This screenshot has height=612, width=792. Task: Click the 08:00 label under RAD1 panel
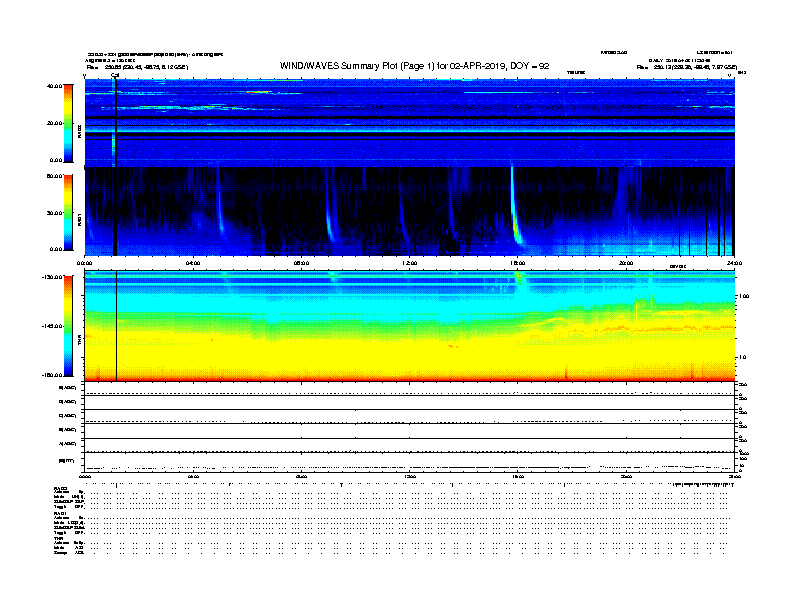tap(301, 263)
